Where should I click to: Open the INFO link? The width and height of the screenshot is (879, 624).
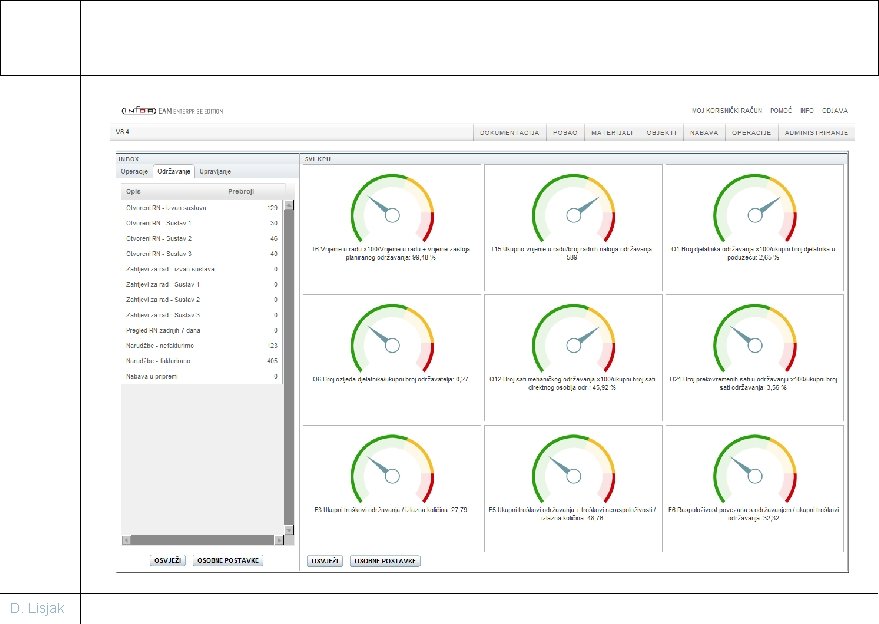tap(807, 111)
